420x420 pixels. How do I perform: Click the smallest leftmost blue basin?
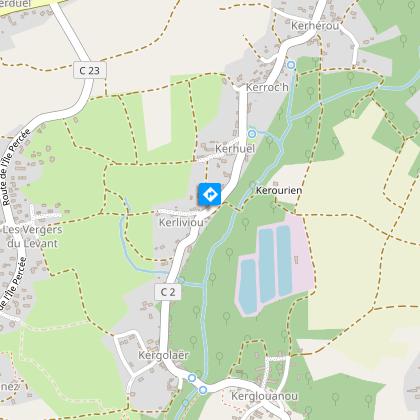pyautogui.click(x=248, y=286)
